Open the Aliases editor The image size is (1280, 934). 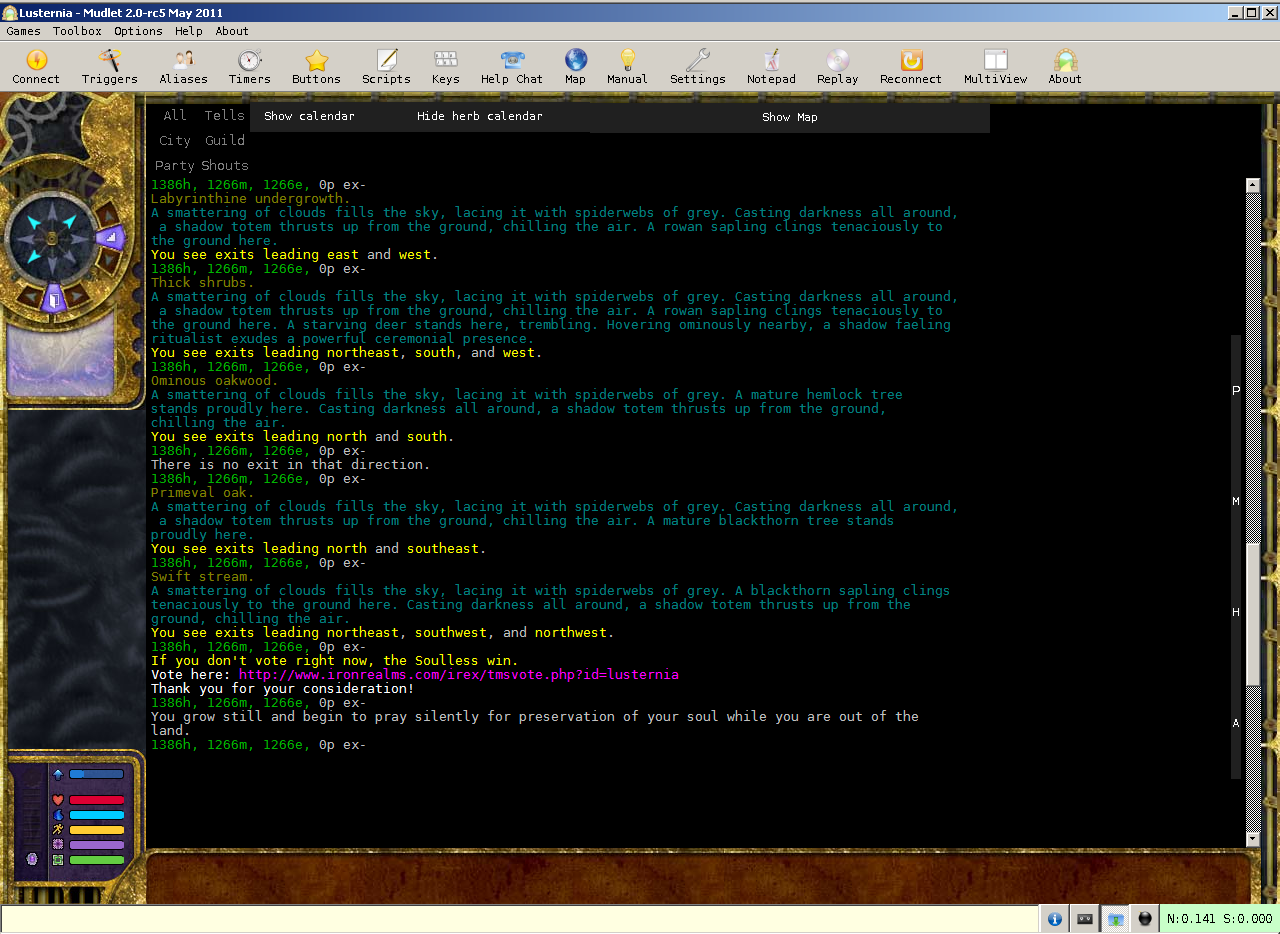(184, 67)
